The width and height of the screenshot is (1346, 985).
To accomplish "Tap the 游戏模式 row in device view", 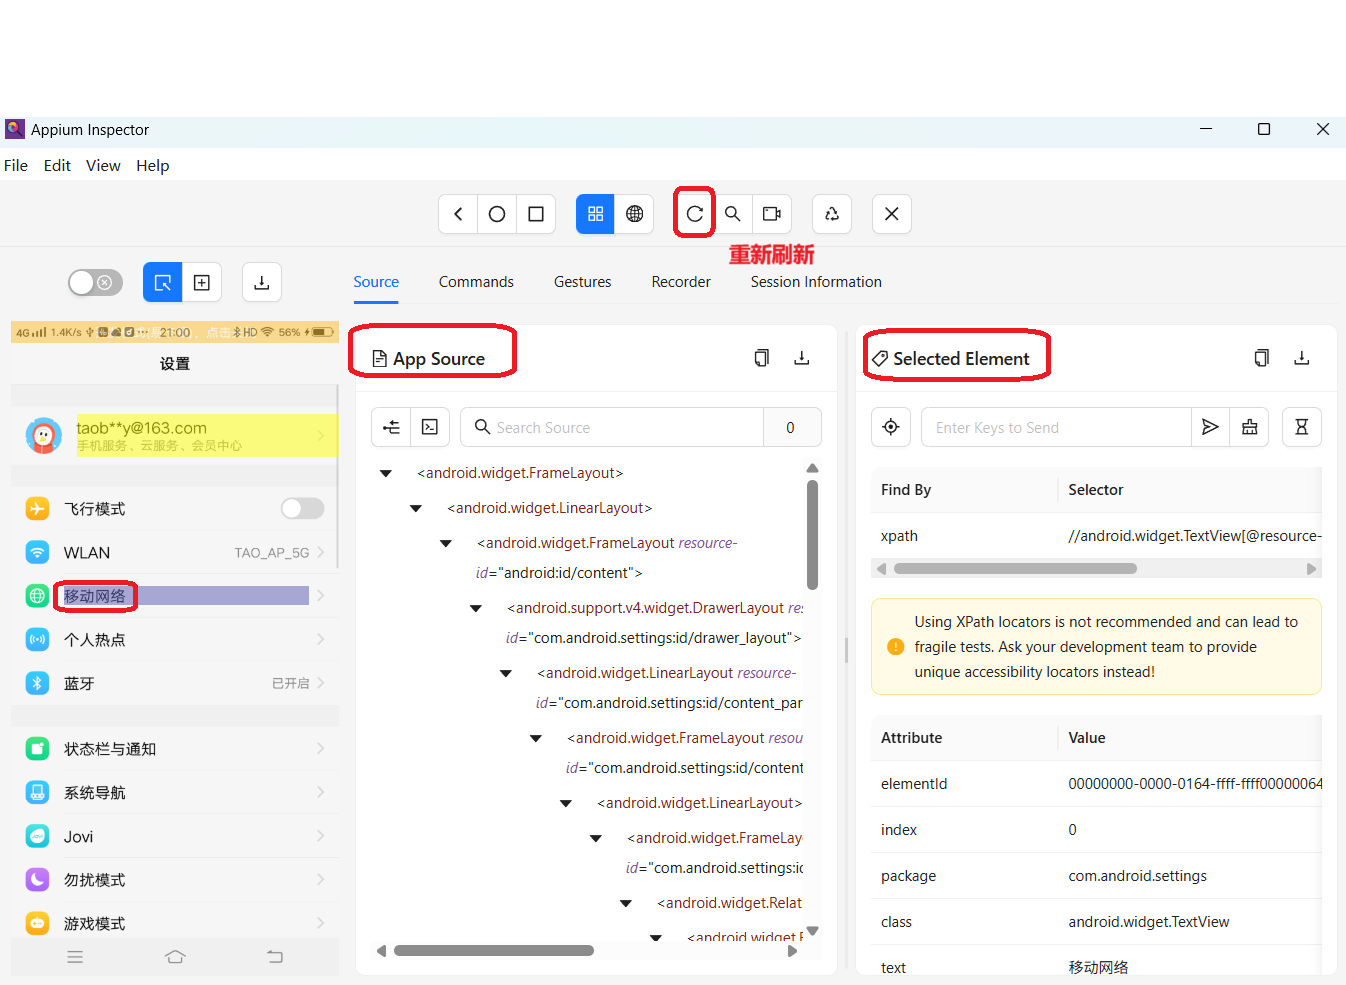I will pos(175,924).
